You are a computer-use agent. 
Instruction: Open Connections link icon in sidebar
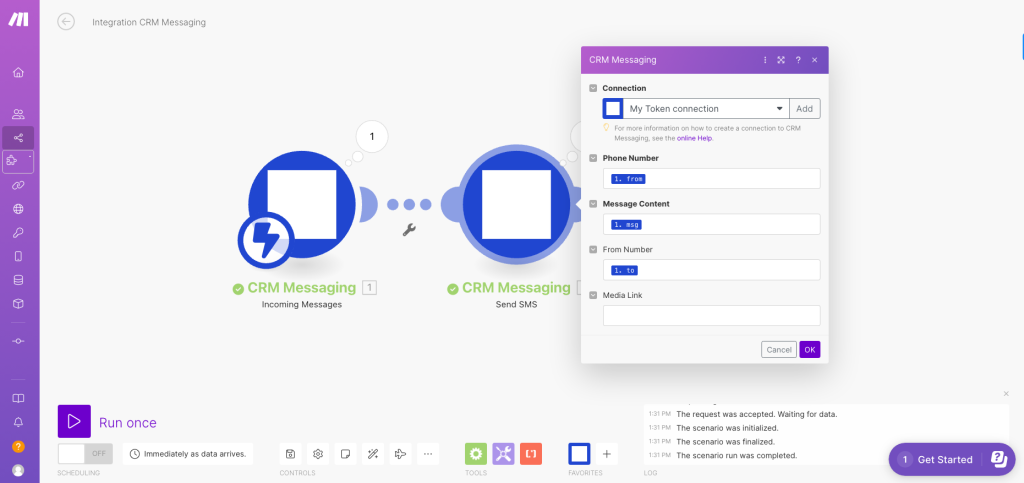[x=18, y=185]
